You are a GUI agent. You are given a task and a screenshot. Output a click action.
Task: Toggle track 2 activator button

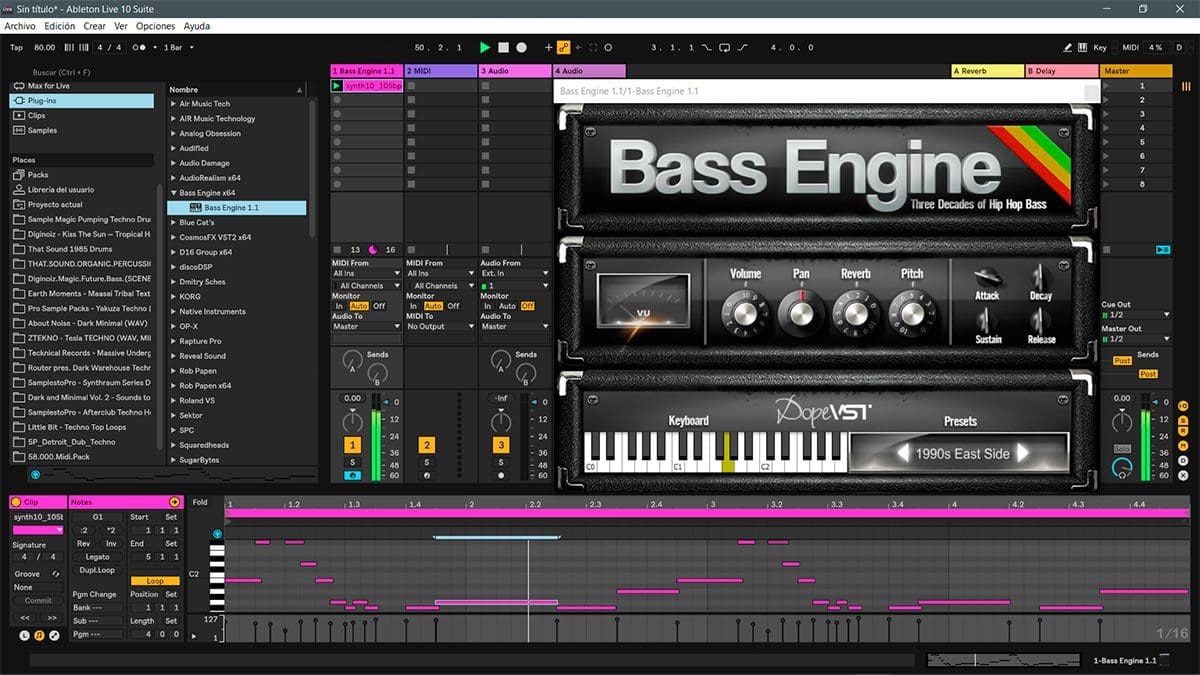(x=427, y=445)
